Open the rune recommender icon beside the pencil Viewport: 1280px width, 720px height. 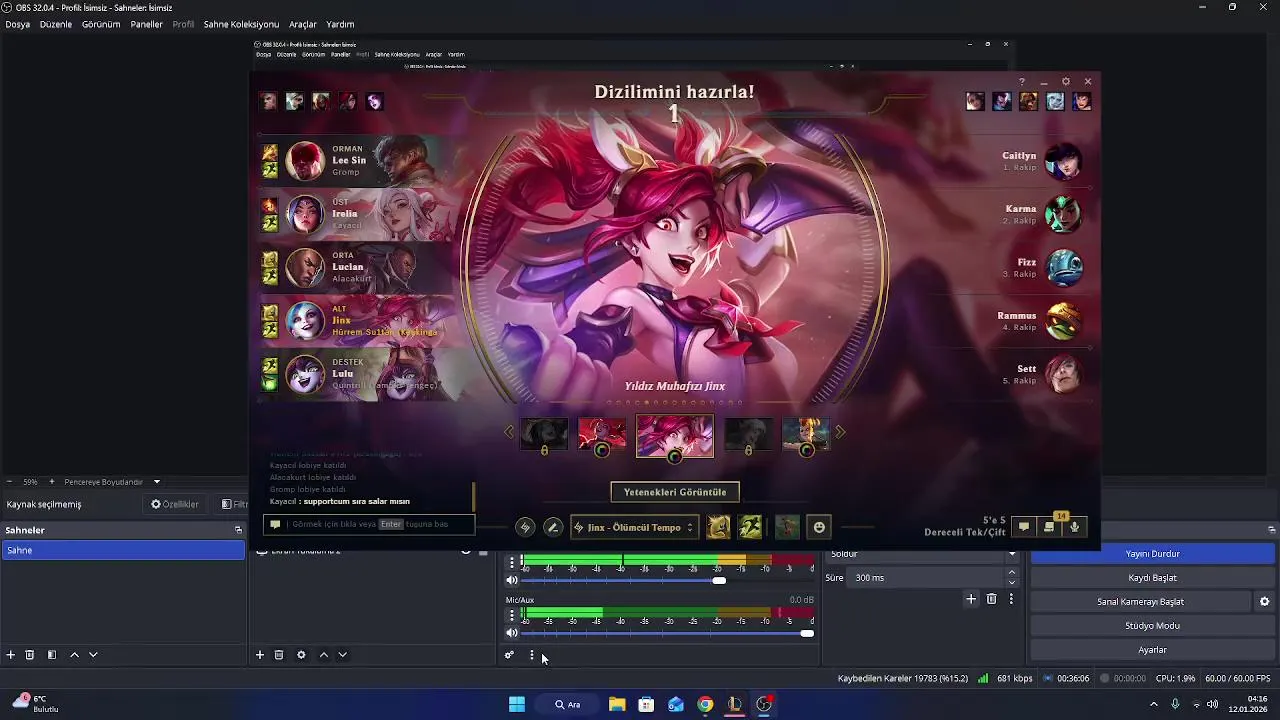(525, 527)
